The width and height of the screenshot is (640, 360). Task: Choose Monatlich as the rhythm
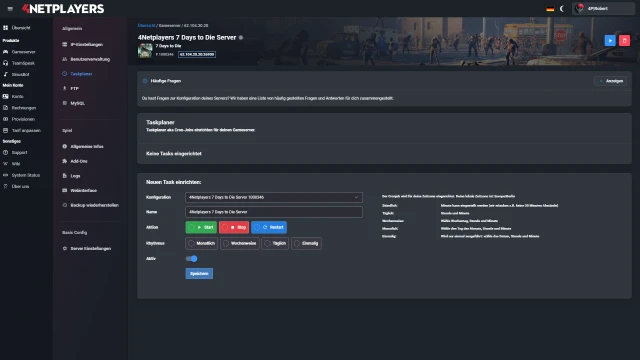tap(201, 243)
